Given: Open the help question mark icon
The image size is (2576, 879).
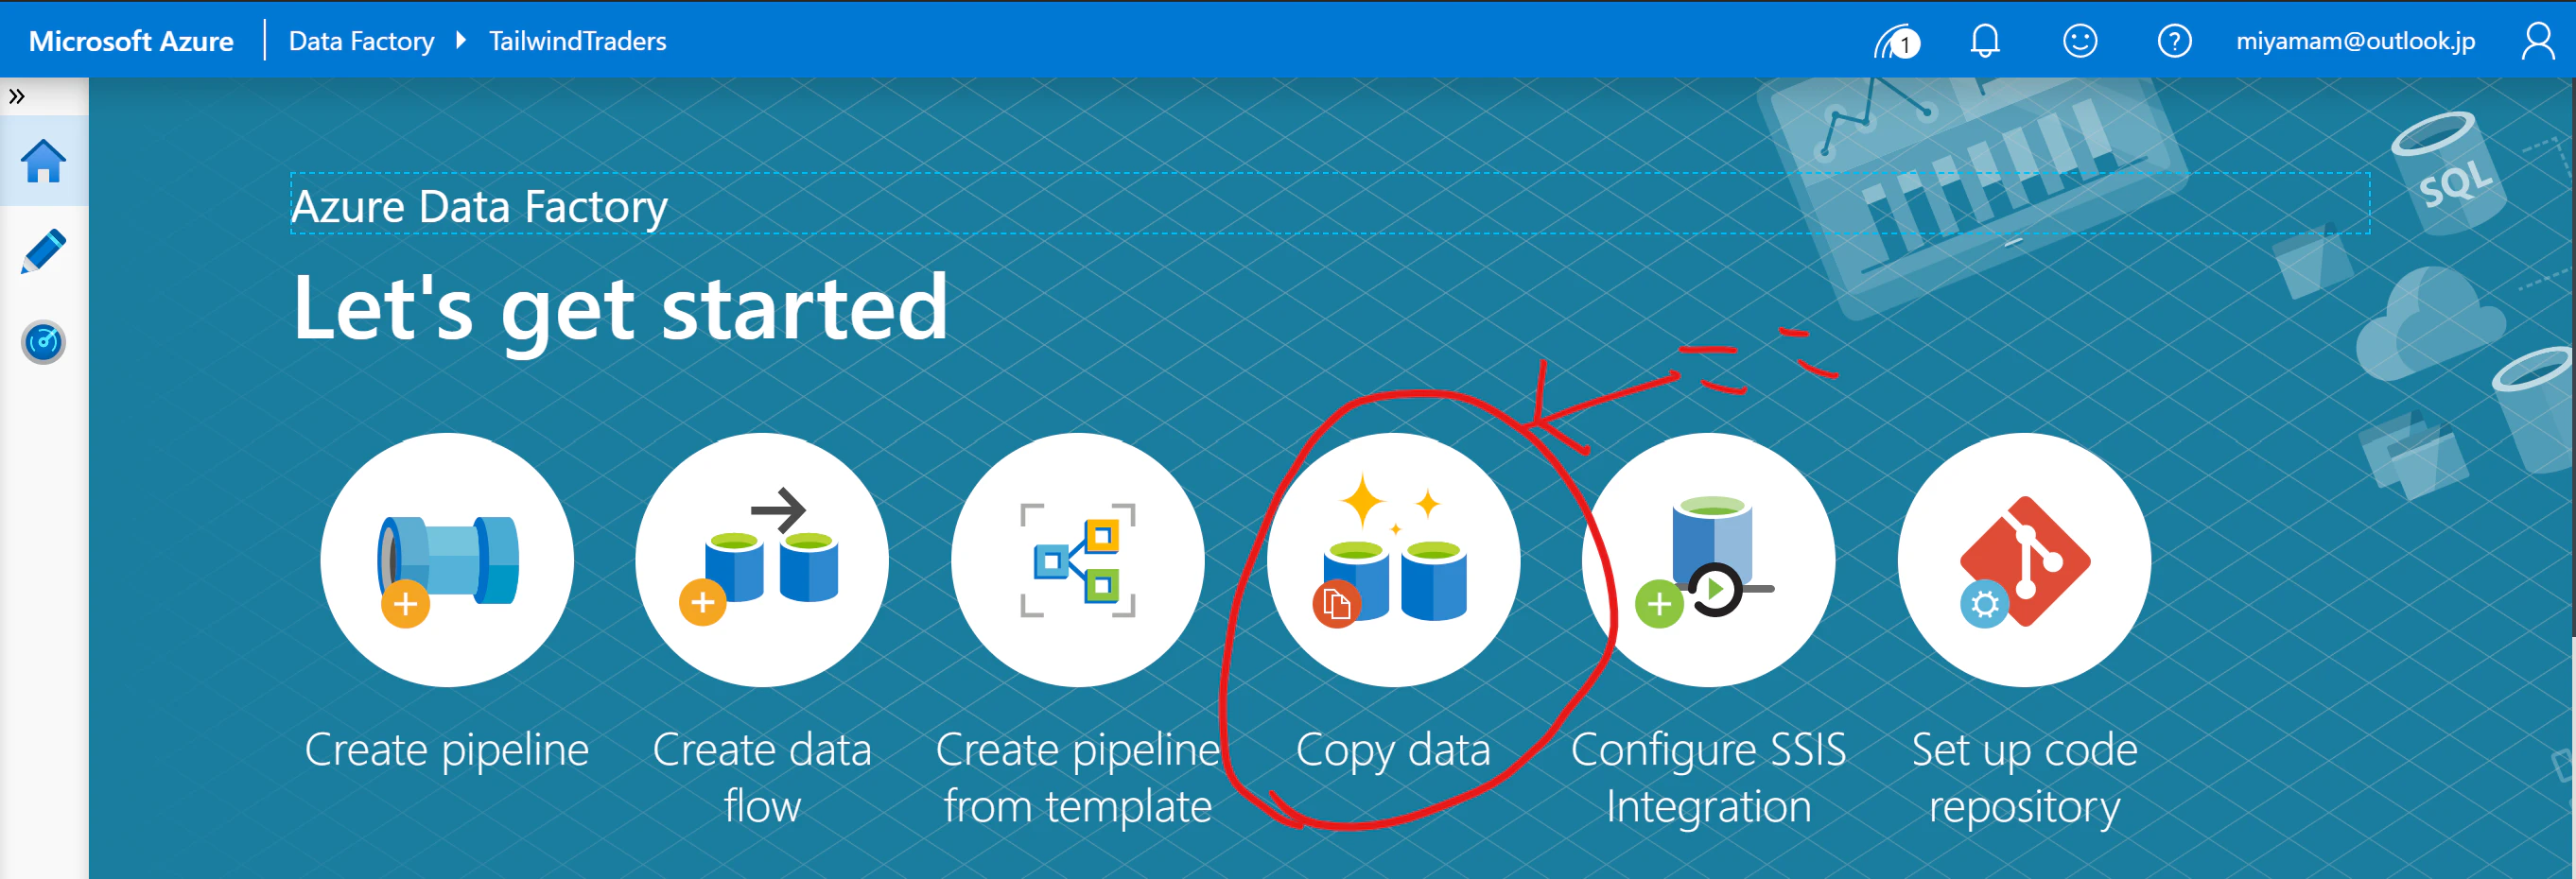Looking at the screenshot, I should tap(2174, 41).
